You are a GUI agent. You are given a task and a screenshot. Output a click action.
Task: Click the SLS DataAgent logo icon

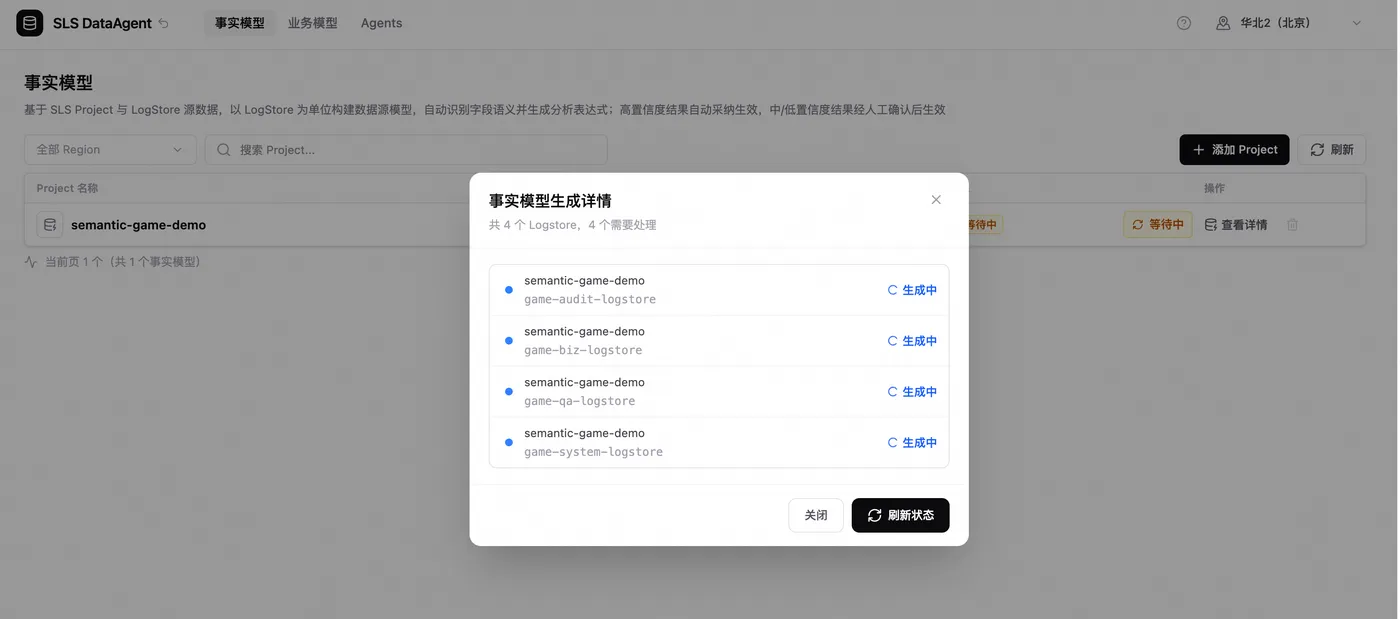click(30, 23)
